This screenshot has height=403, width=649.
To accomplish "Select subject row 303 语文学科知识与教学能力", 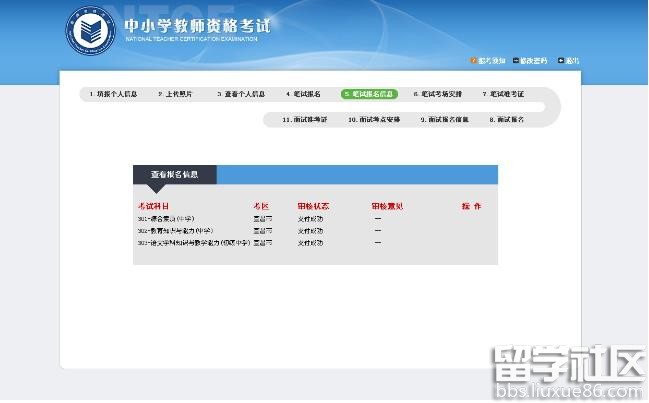I will coord(194,242).
